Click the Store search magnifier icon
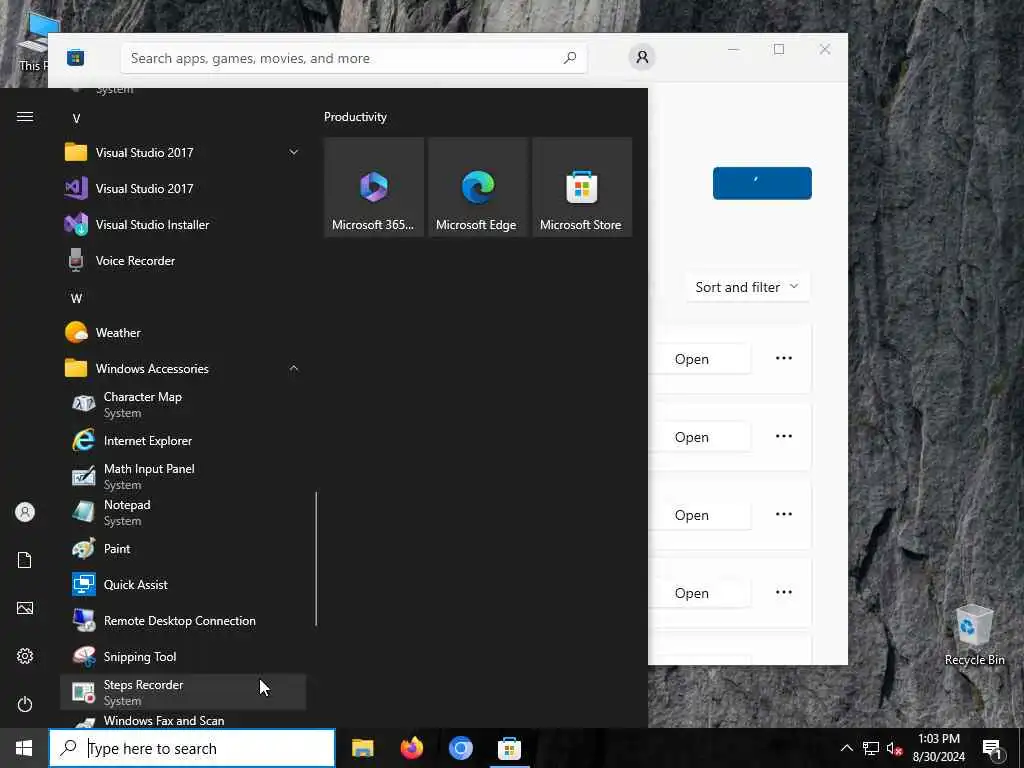Screen dimensions: 1024x768 [569, 58]
